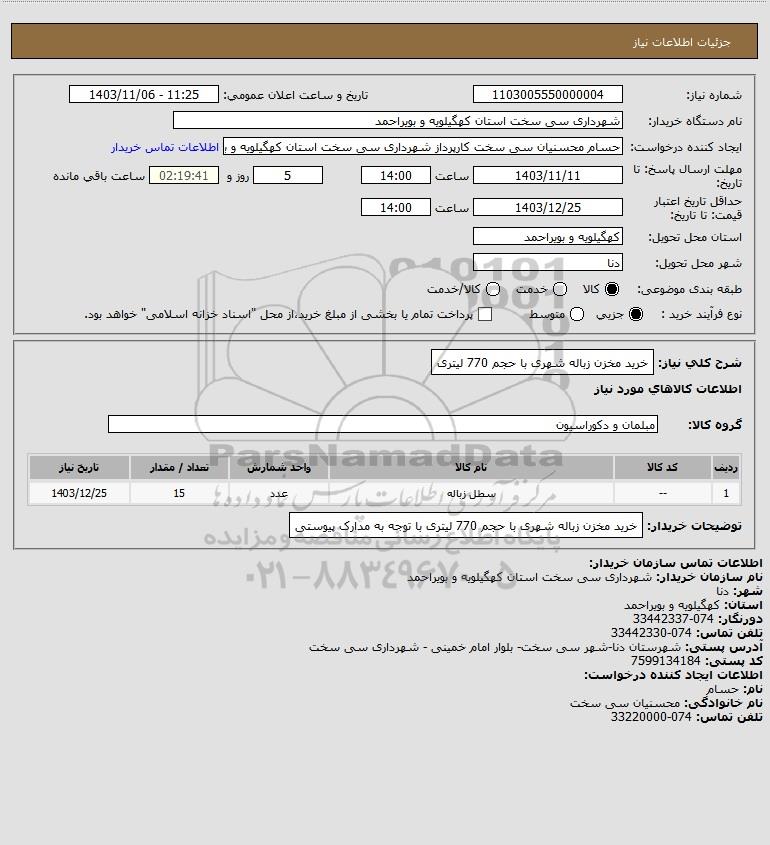The height and width of the screenshot is (845, 770).
Task: Click the اطلاعات کالاهای مورد نیاز heading
Action: [x=668, y=389]
